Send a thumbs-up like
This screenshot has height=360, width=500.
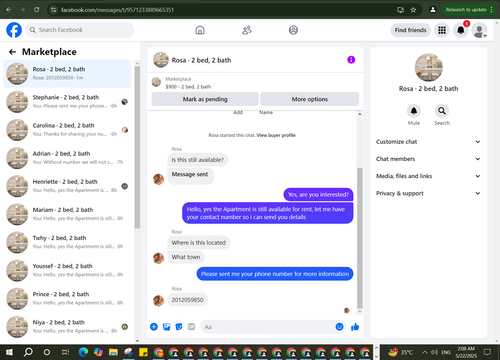[355, 327]
